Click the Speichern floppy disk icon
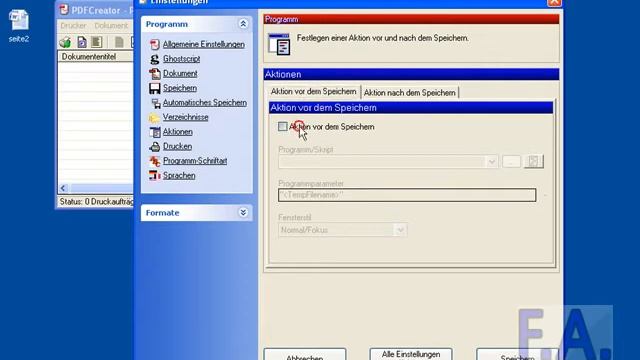Viewport: 640px width, 360px height. (154, 88)
